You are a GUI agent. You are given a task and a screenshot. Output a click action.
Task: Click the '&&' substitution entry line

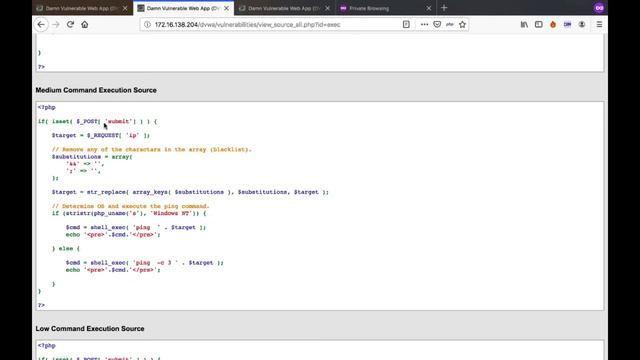(85, 164)
